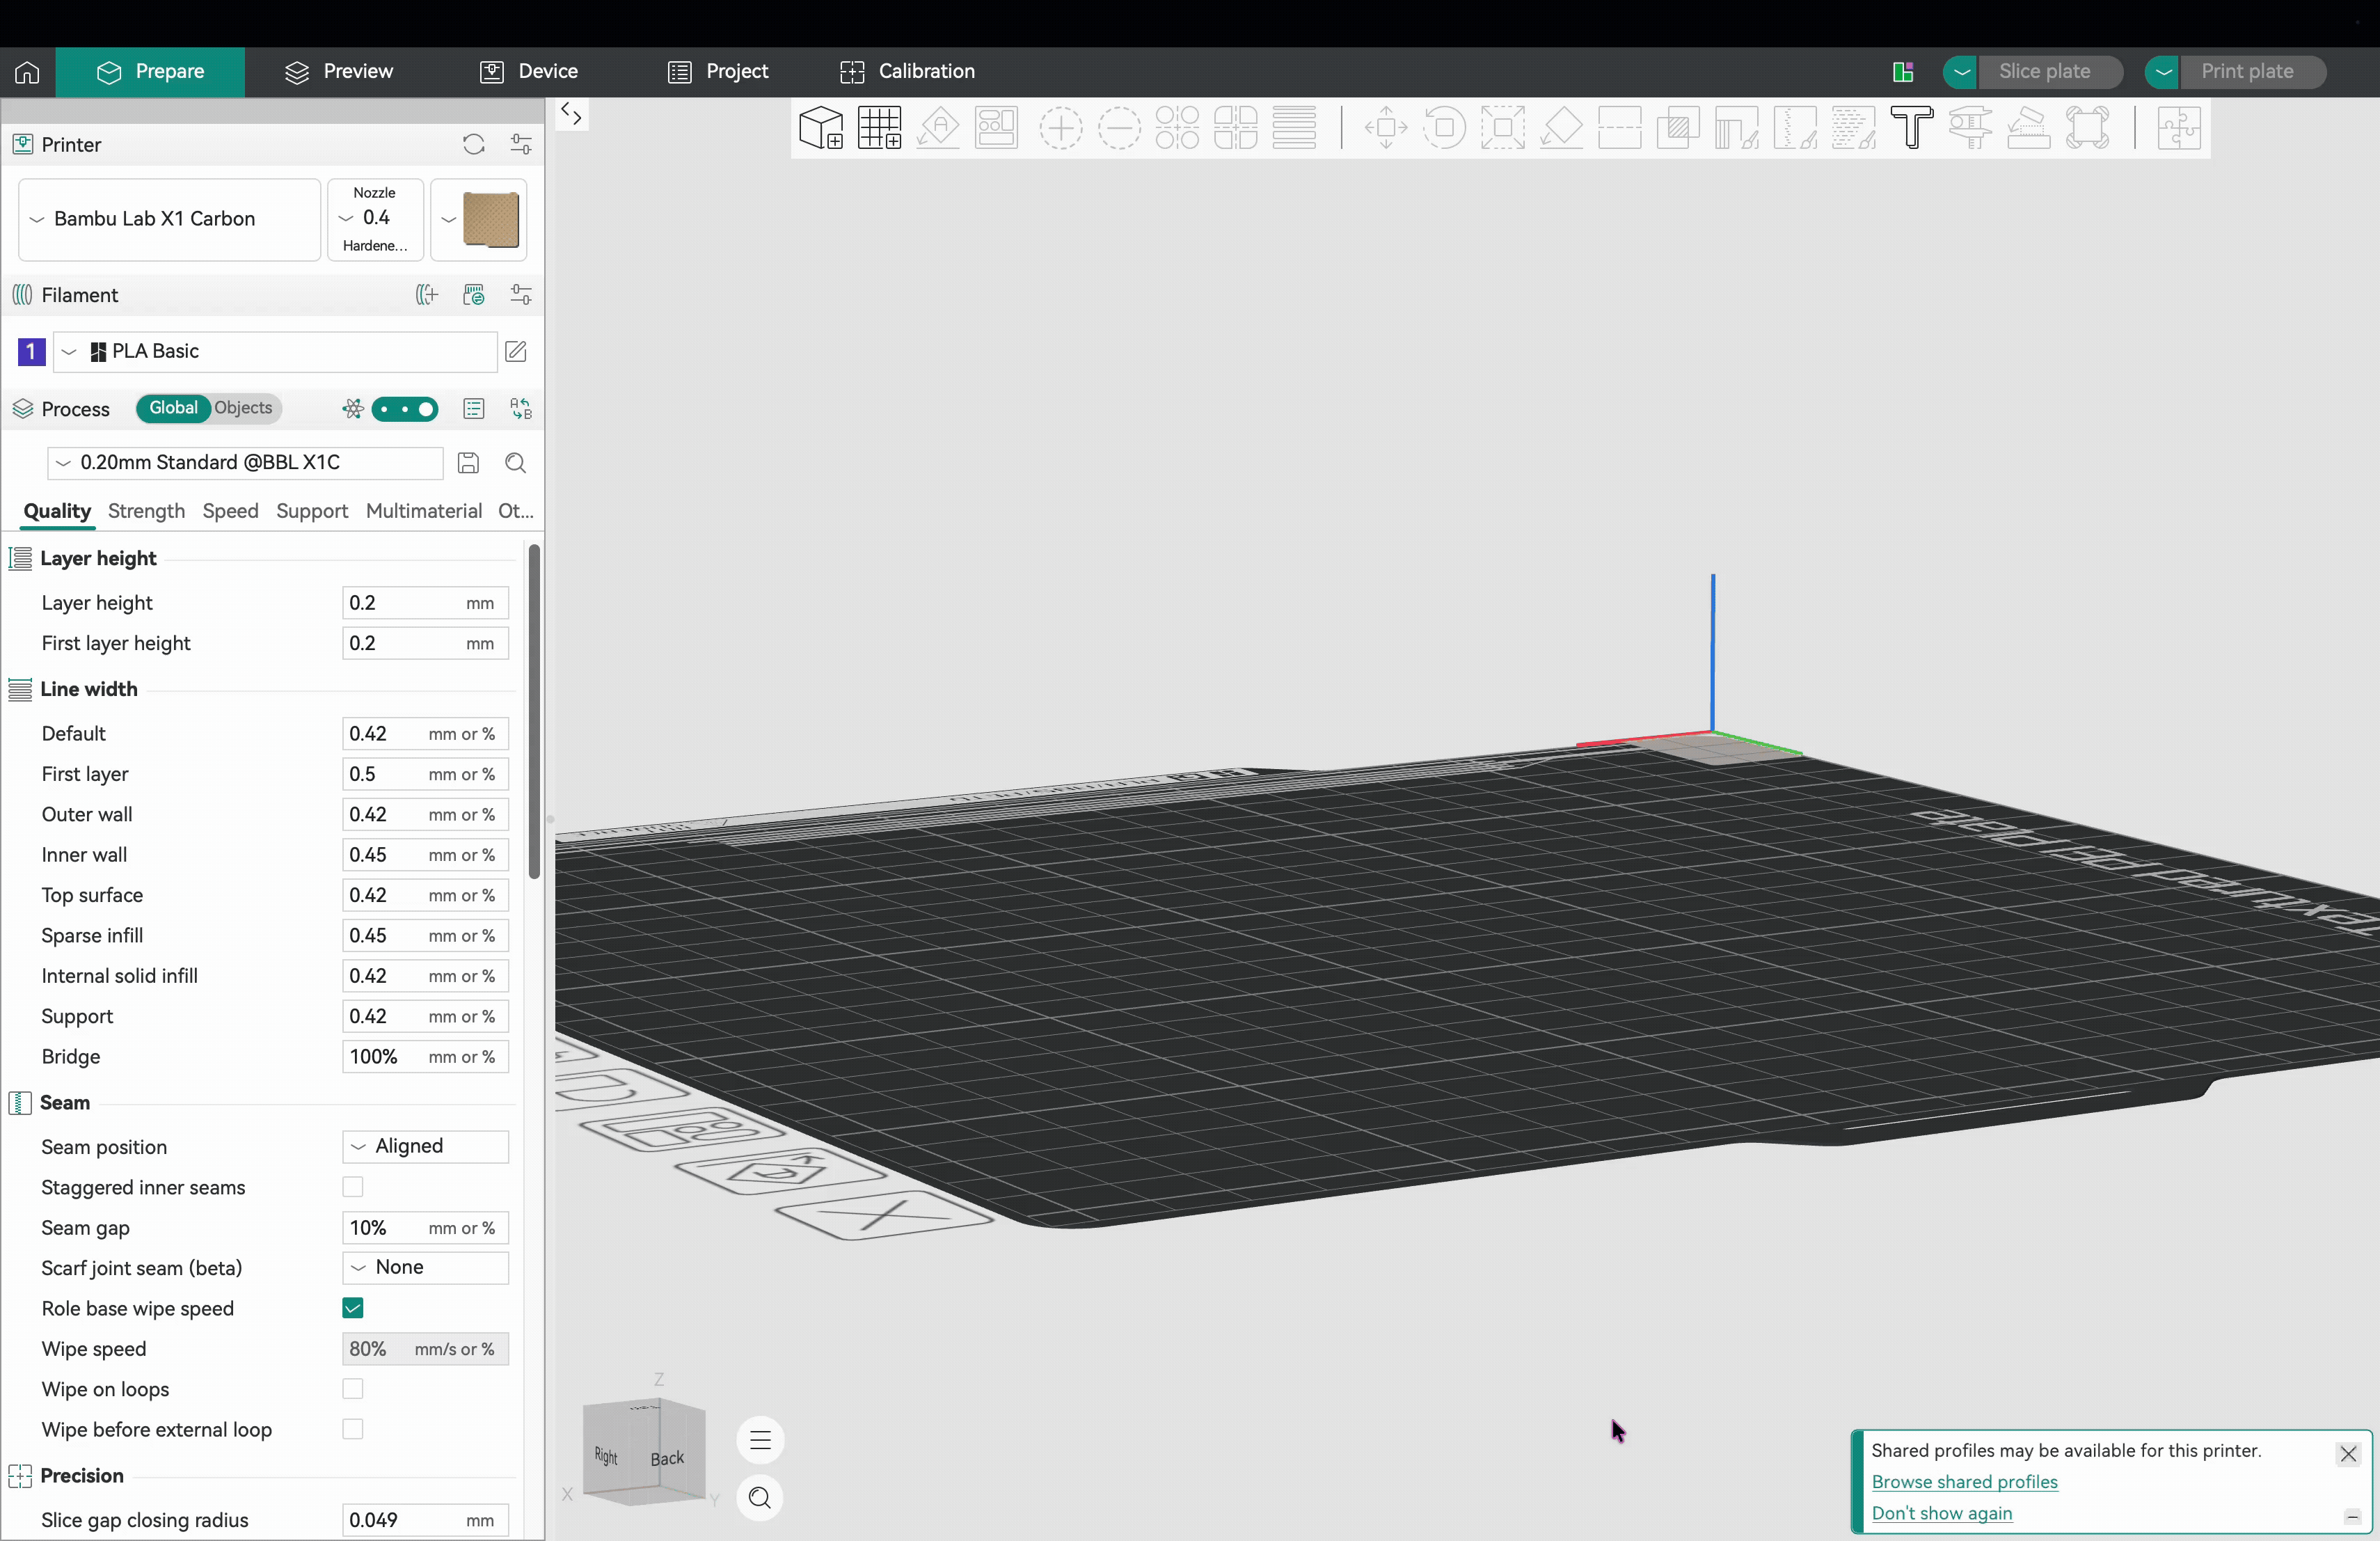The image size is (2380, 1541).
Task: Click the save process preset icon
Action: click(x=468, y=463)
